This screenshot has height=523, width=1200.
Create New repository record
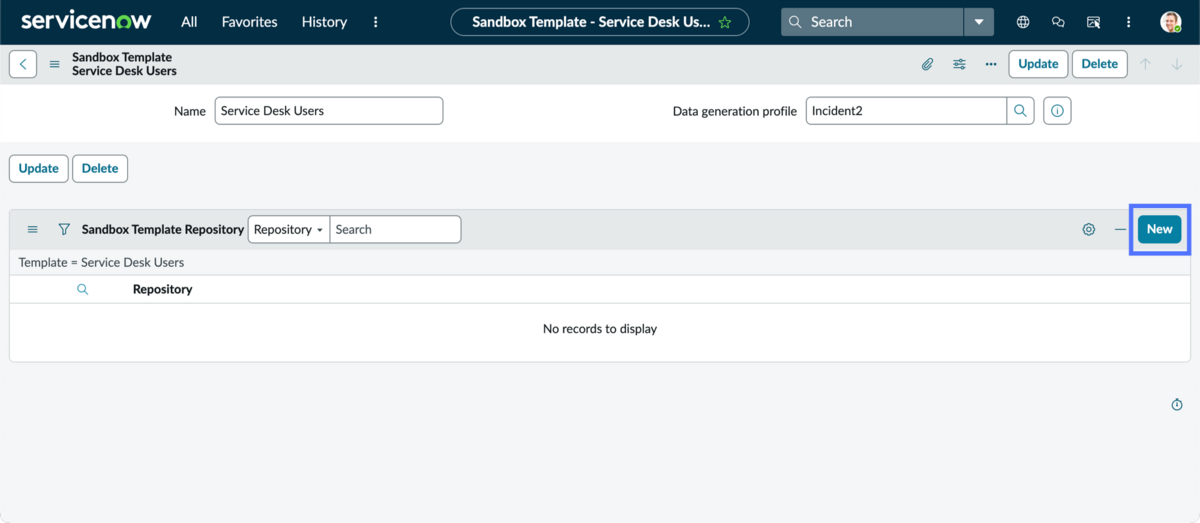[x=1159, y=229]
